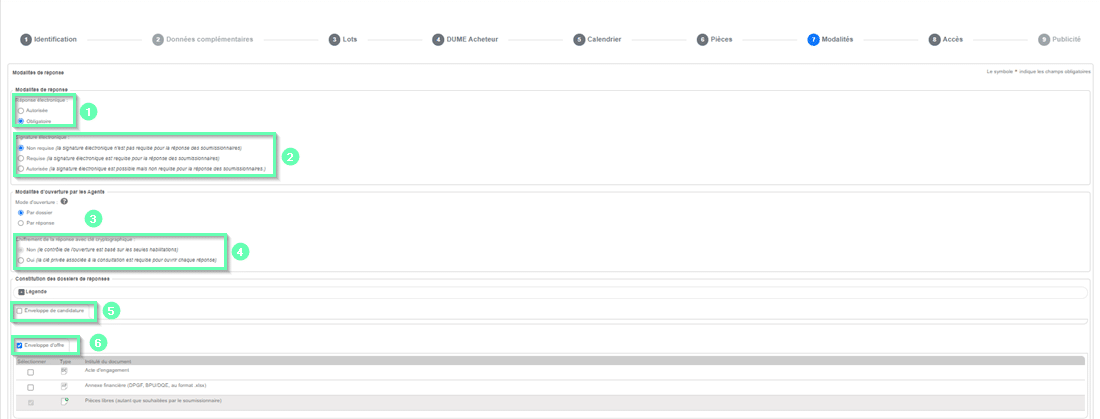Choose Par réponse opening mode
Image resolution: width=1100 pixels, height=419 pixels.
pos(21,223)
